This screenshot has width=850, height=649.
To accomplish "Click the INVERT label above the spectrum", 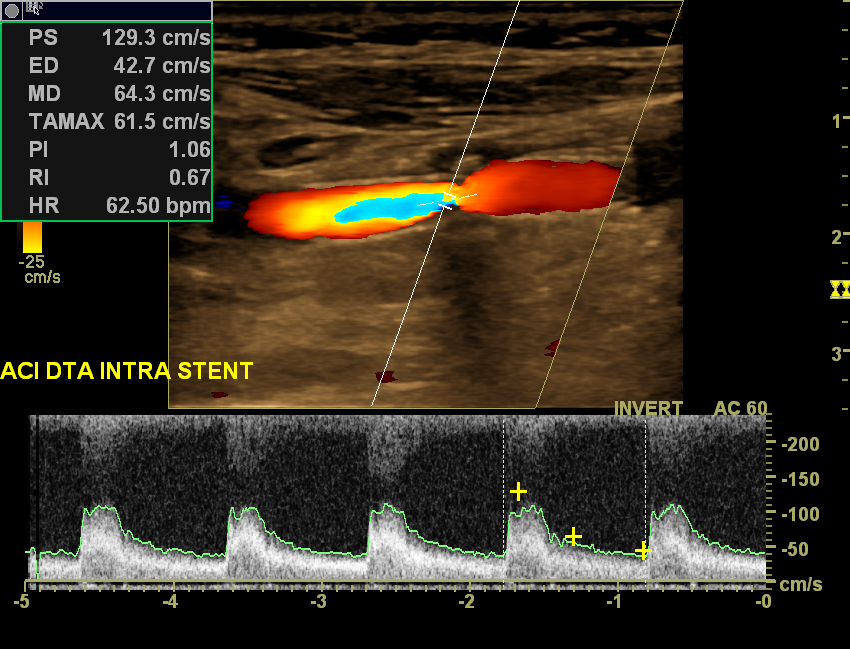I will (648, 408).
